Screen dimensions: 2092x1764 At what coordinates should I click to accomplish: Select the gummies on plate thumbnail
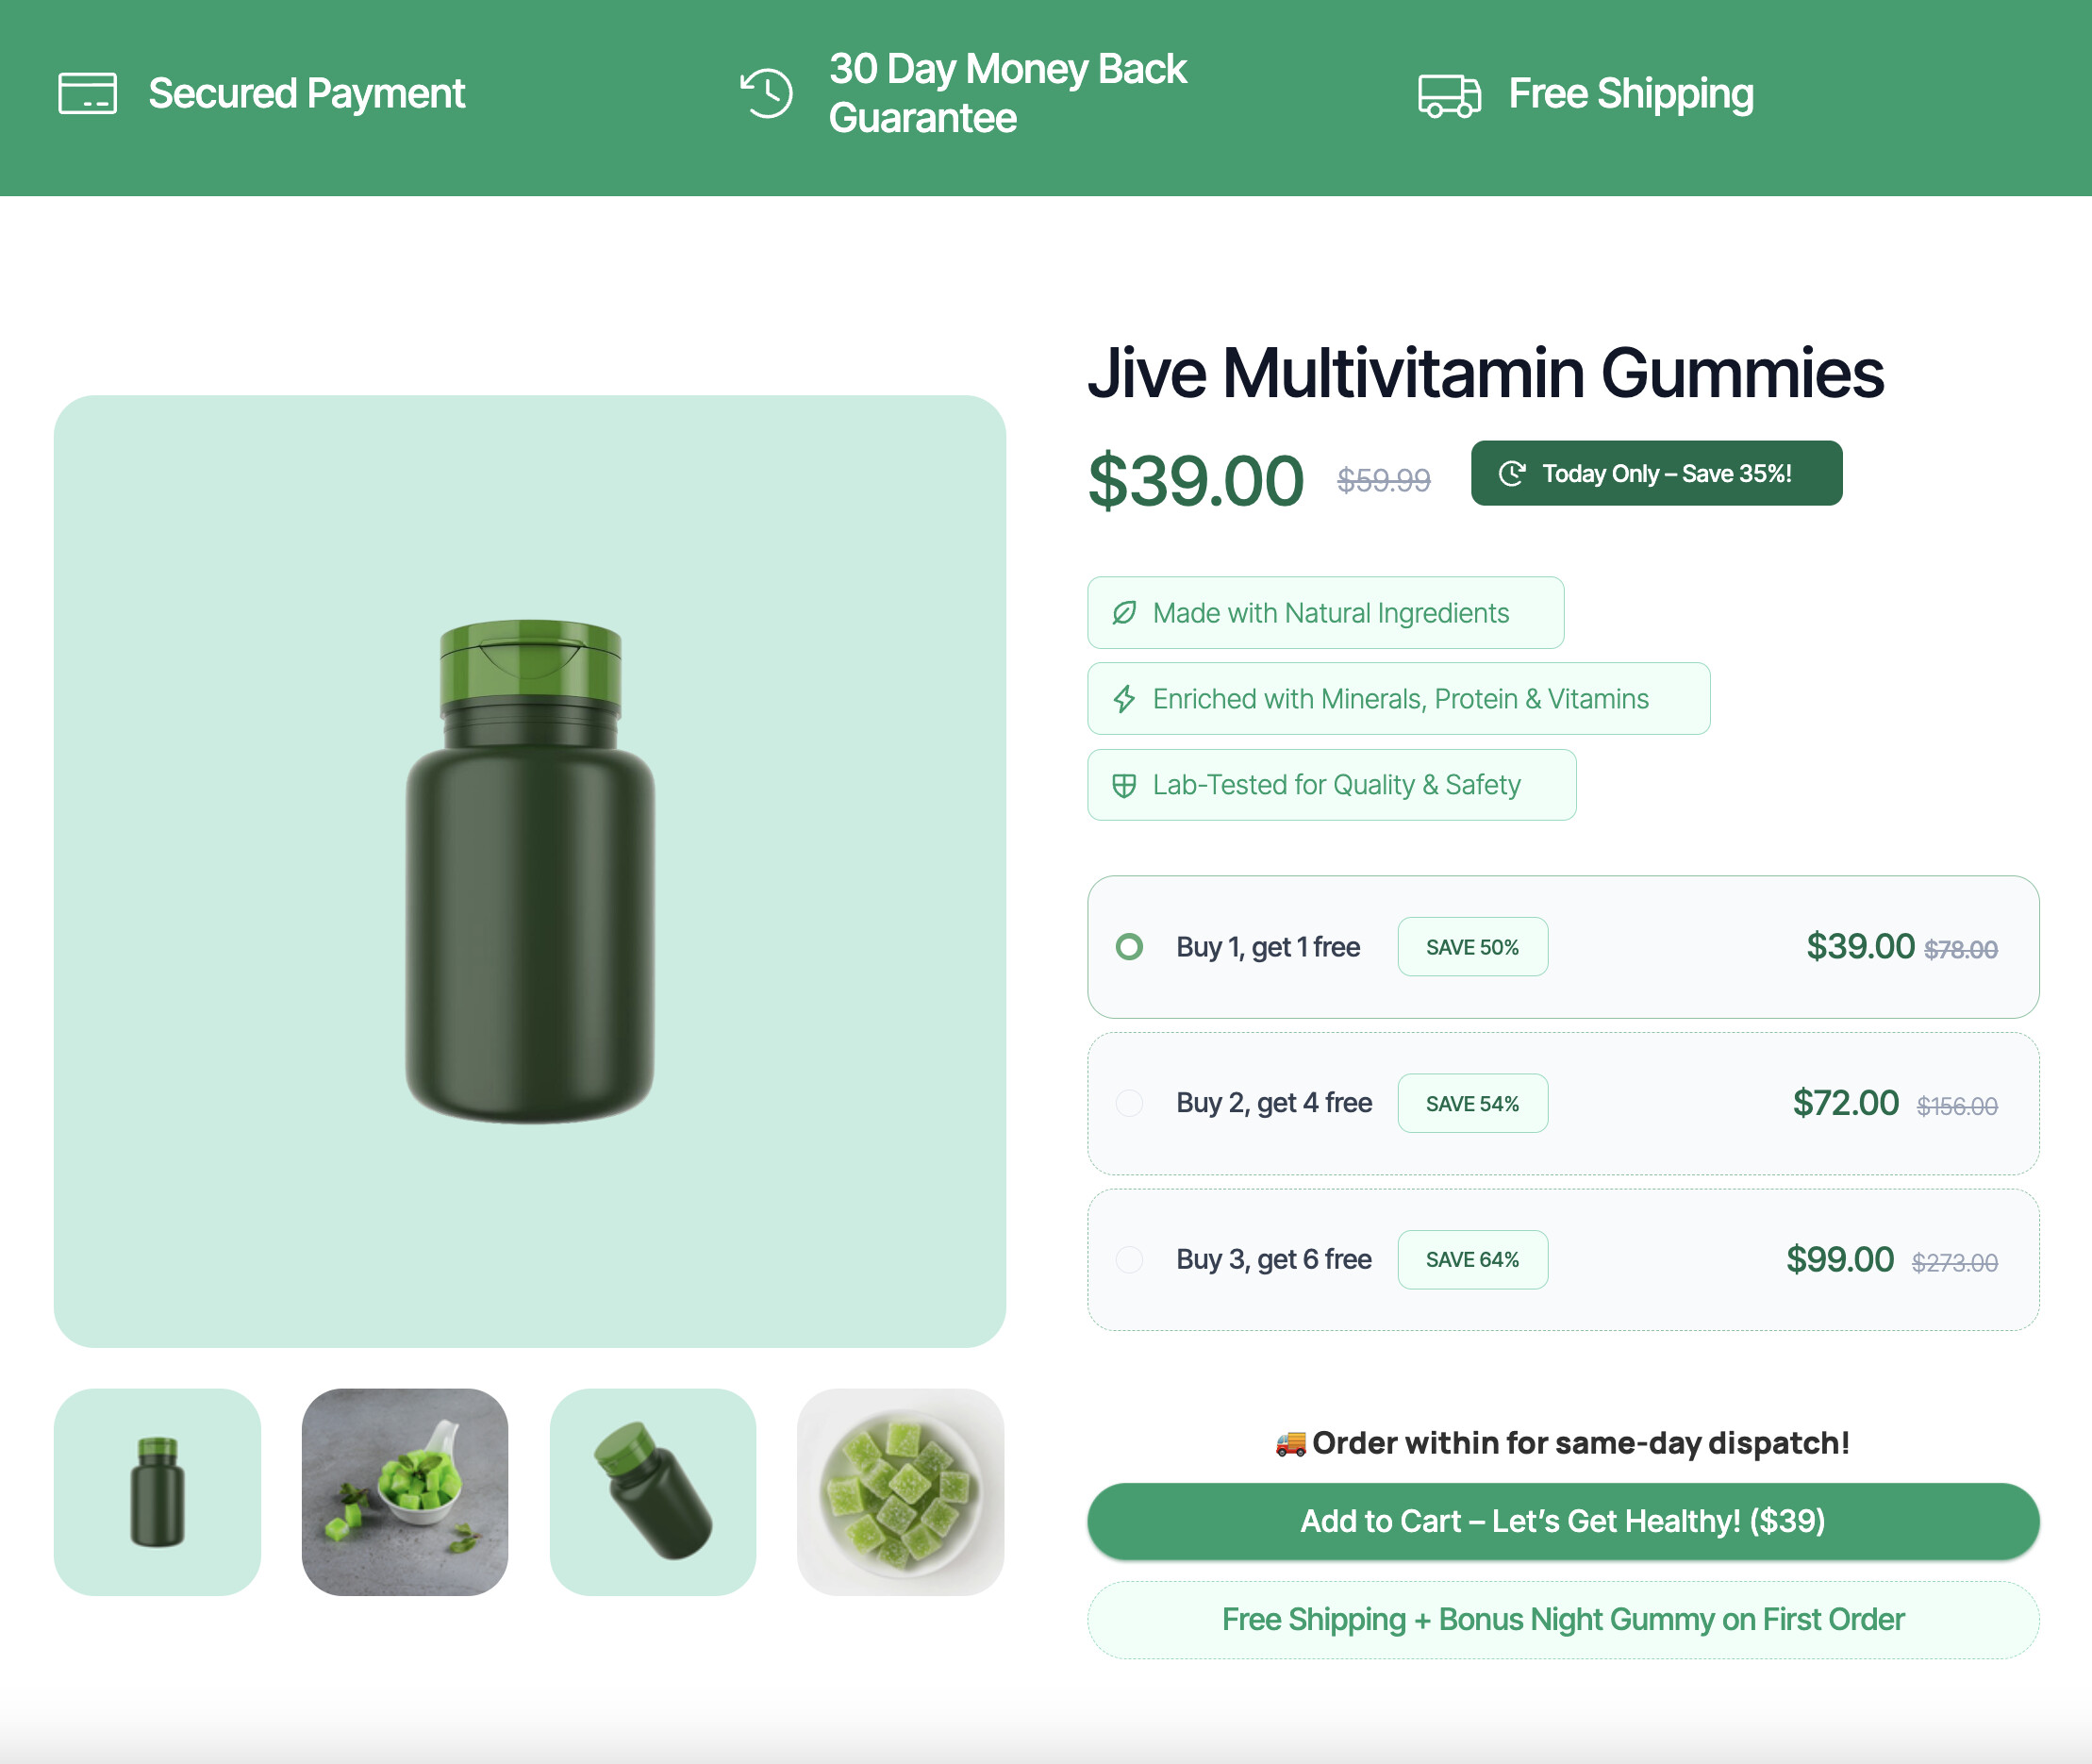click(900, 1492)
